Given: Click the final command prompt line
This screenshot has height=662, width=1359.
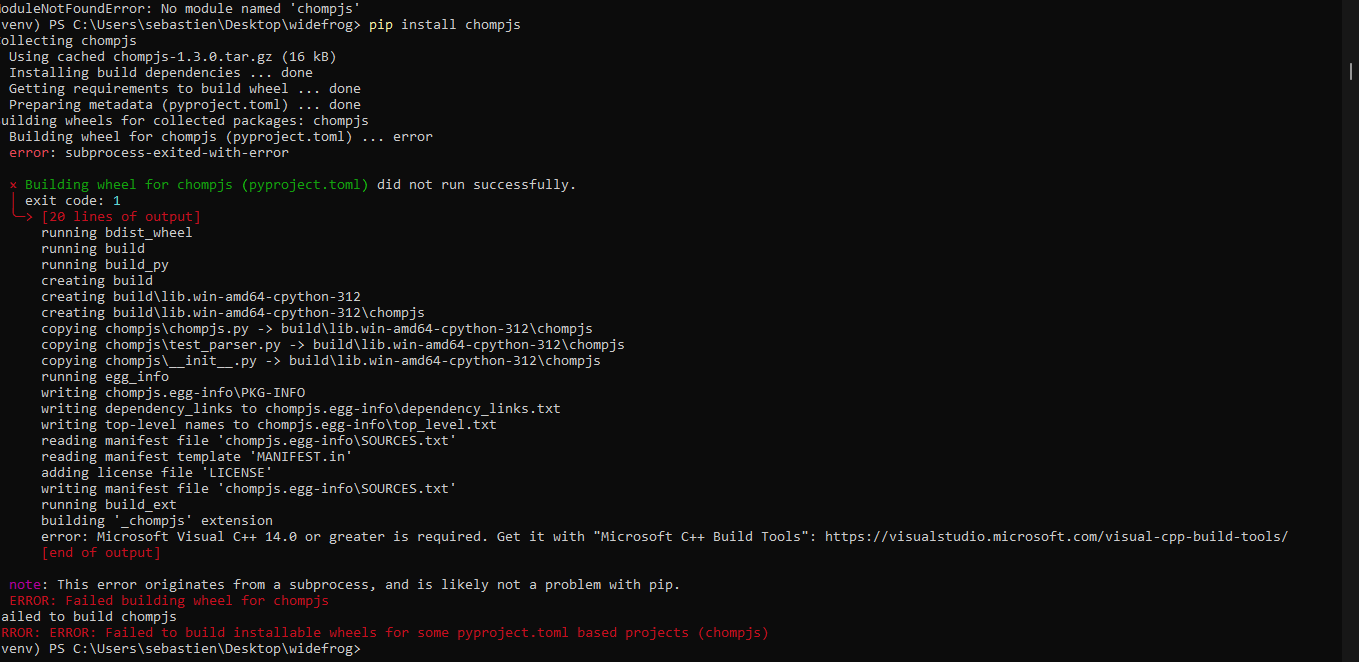Looking at the screenshot, I should coord(180,649).
